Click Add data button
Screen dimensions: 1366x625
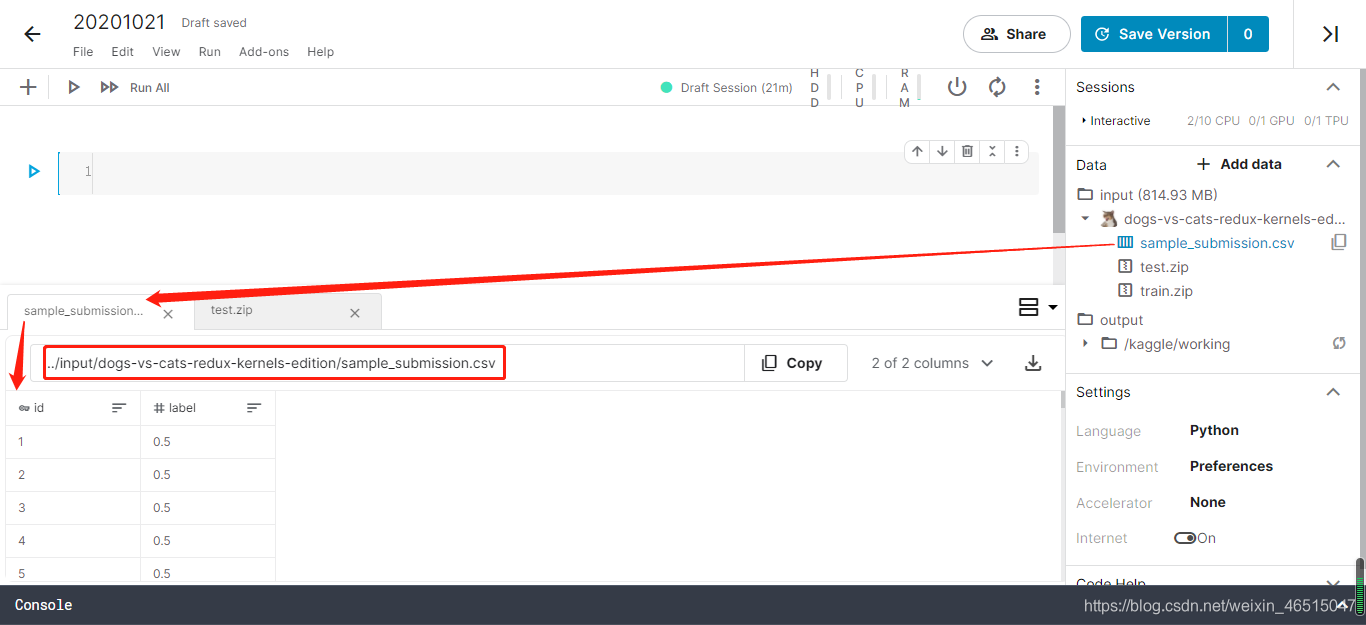coord(1239,164)
